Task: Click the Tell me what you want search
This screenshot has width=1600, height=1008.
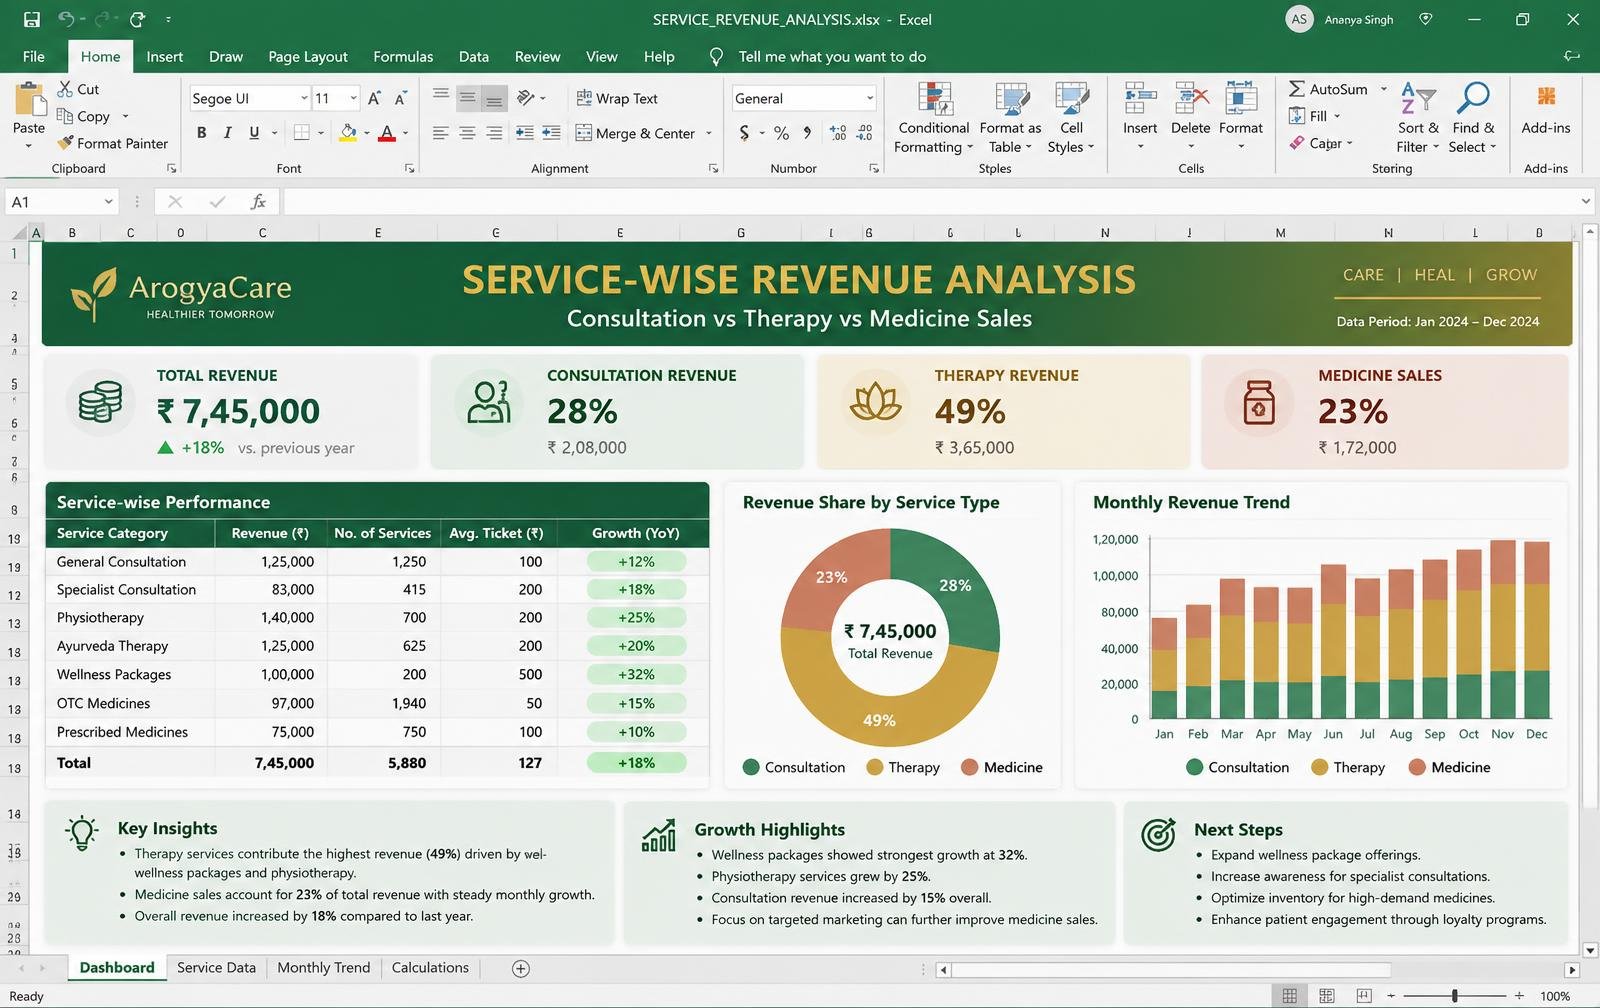Action: [x=832, y=56]
